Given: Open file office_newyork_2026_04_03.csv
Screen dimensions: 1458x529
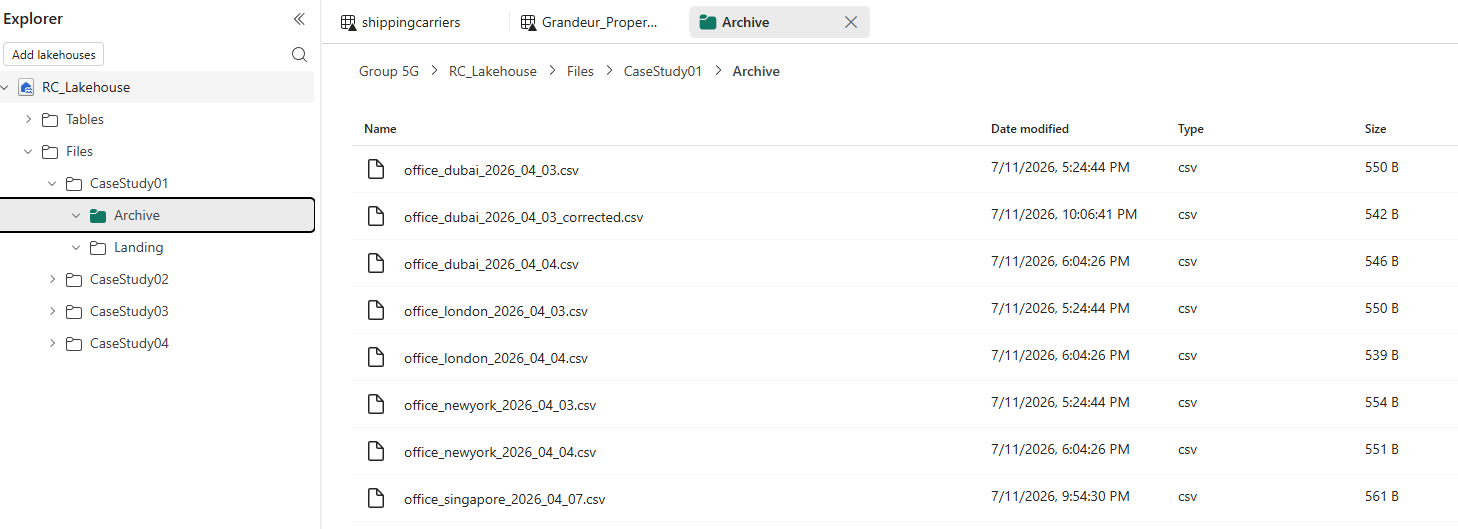Looking at the screenshot, I should tap(500, 405).
